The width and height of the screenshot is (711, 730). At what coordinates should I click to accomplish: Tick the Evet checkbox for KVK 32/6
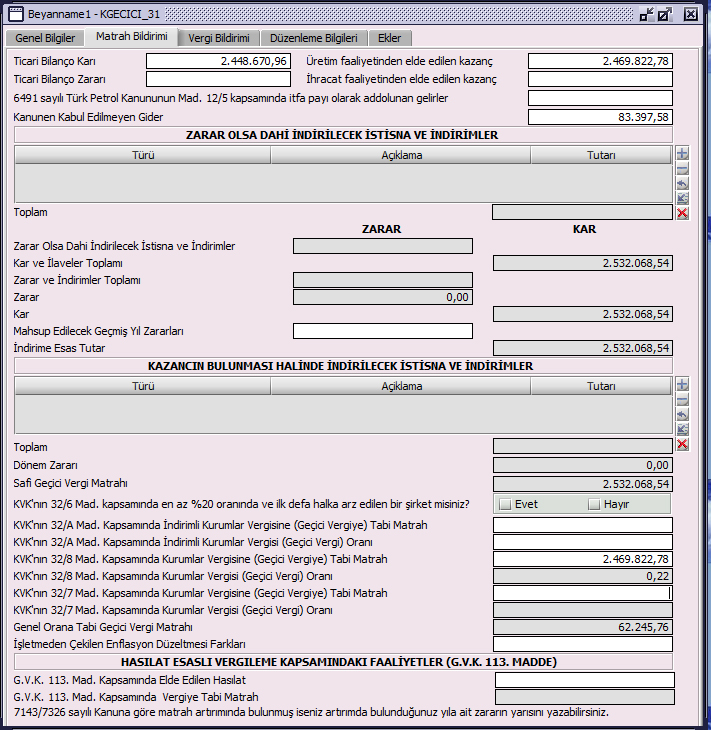point(505,504)
